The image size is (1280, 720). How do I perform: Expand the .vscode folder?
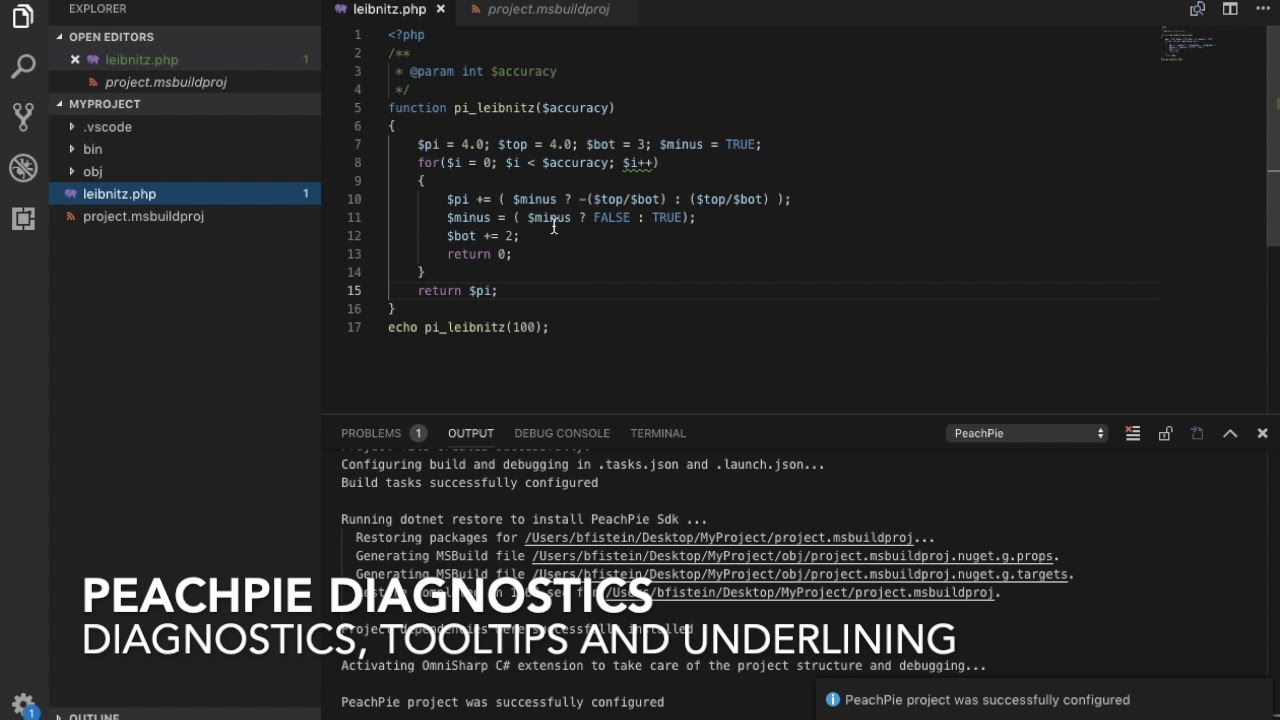tap(107, 127)
